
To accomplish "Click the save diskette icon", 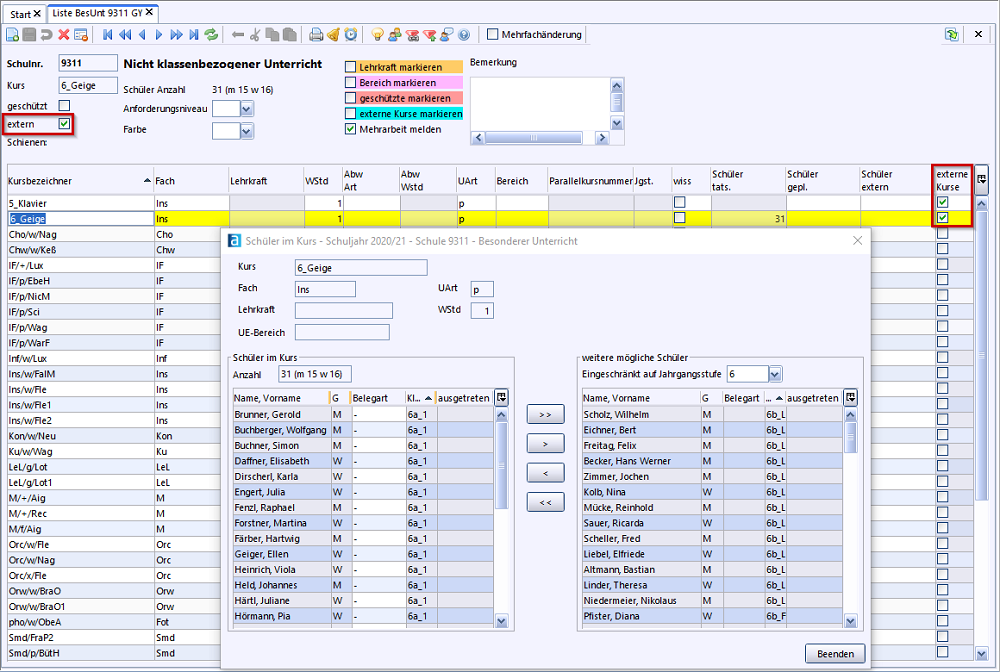I will 29,34.
